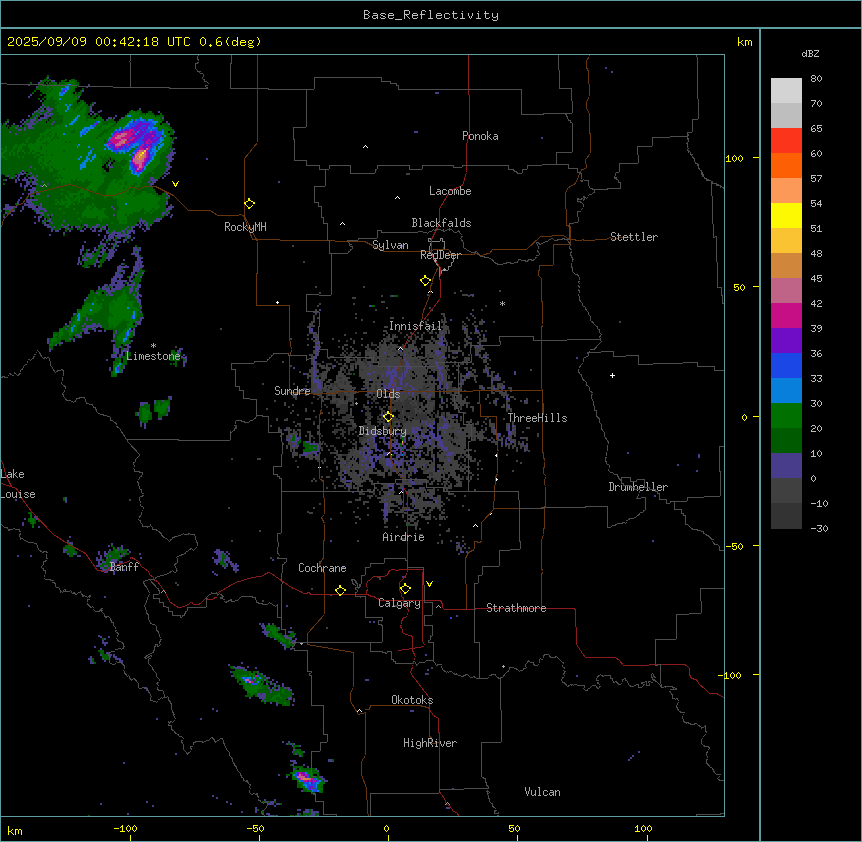Click the yellow diamond marker south of RedDeer
The height and width of the screenshot is (842, 862).
(425, 281)
